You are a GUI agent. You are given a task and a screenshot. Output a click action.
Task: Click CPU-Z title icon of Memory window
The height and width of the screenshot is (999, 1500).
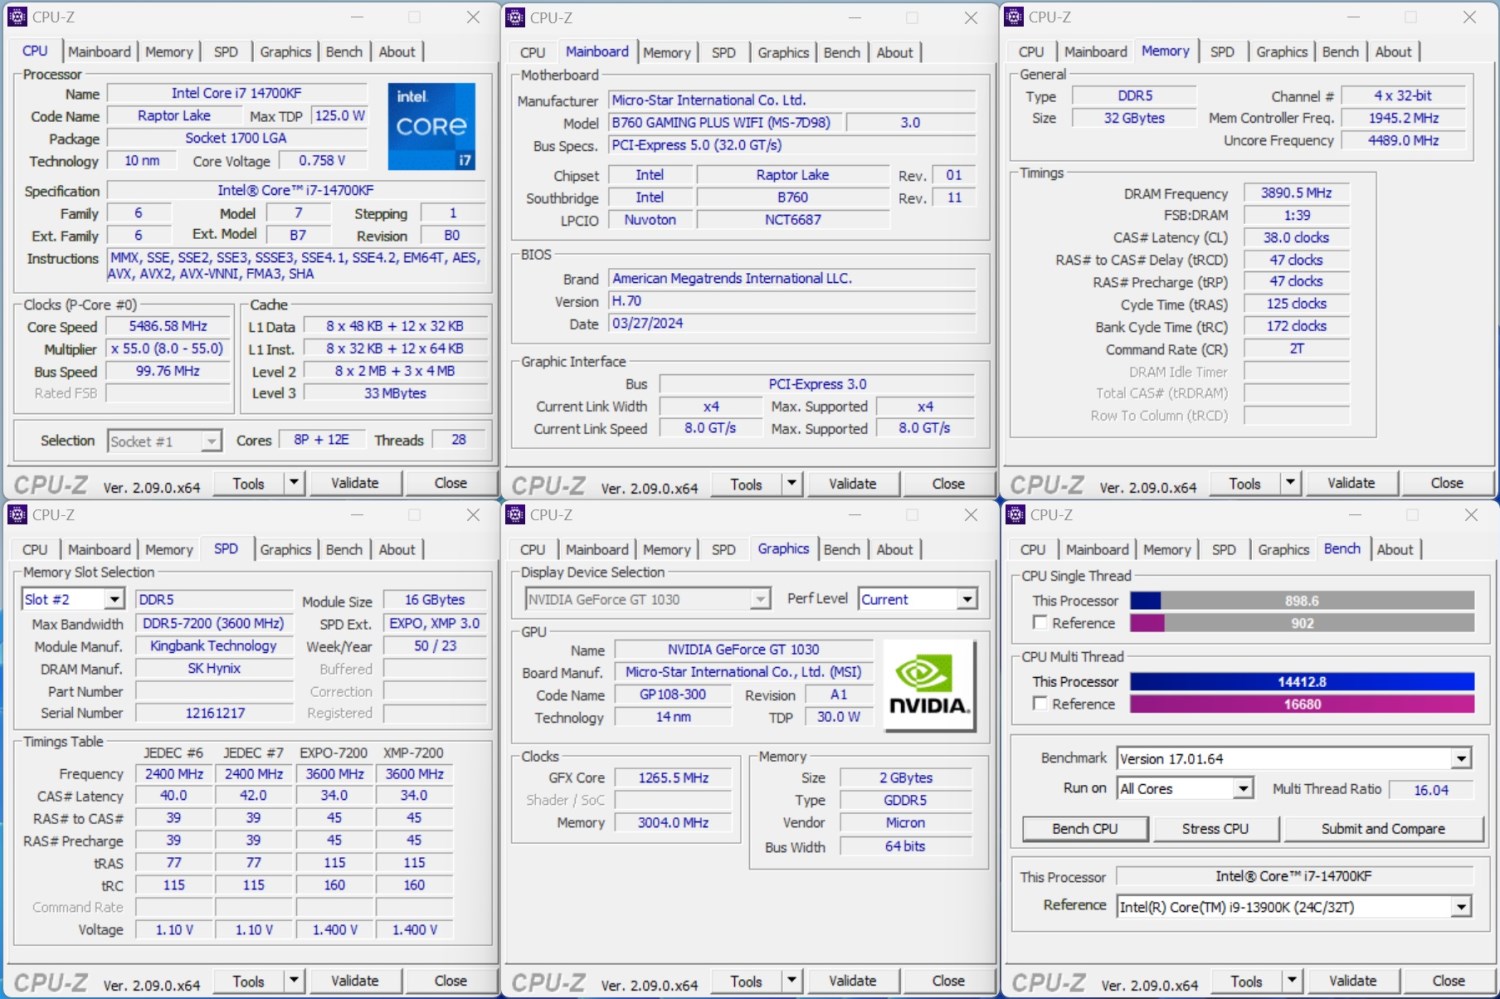click(x=1013, y=17)
